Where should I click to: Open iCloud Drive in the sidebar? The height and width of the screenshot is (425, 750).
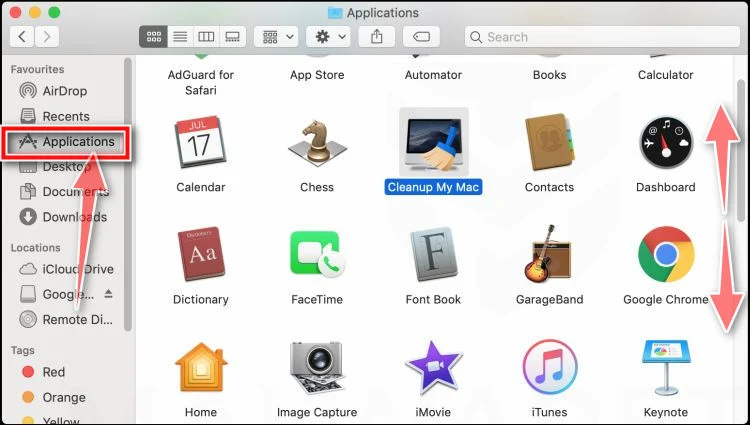pos(66,269)
